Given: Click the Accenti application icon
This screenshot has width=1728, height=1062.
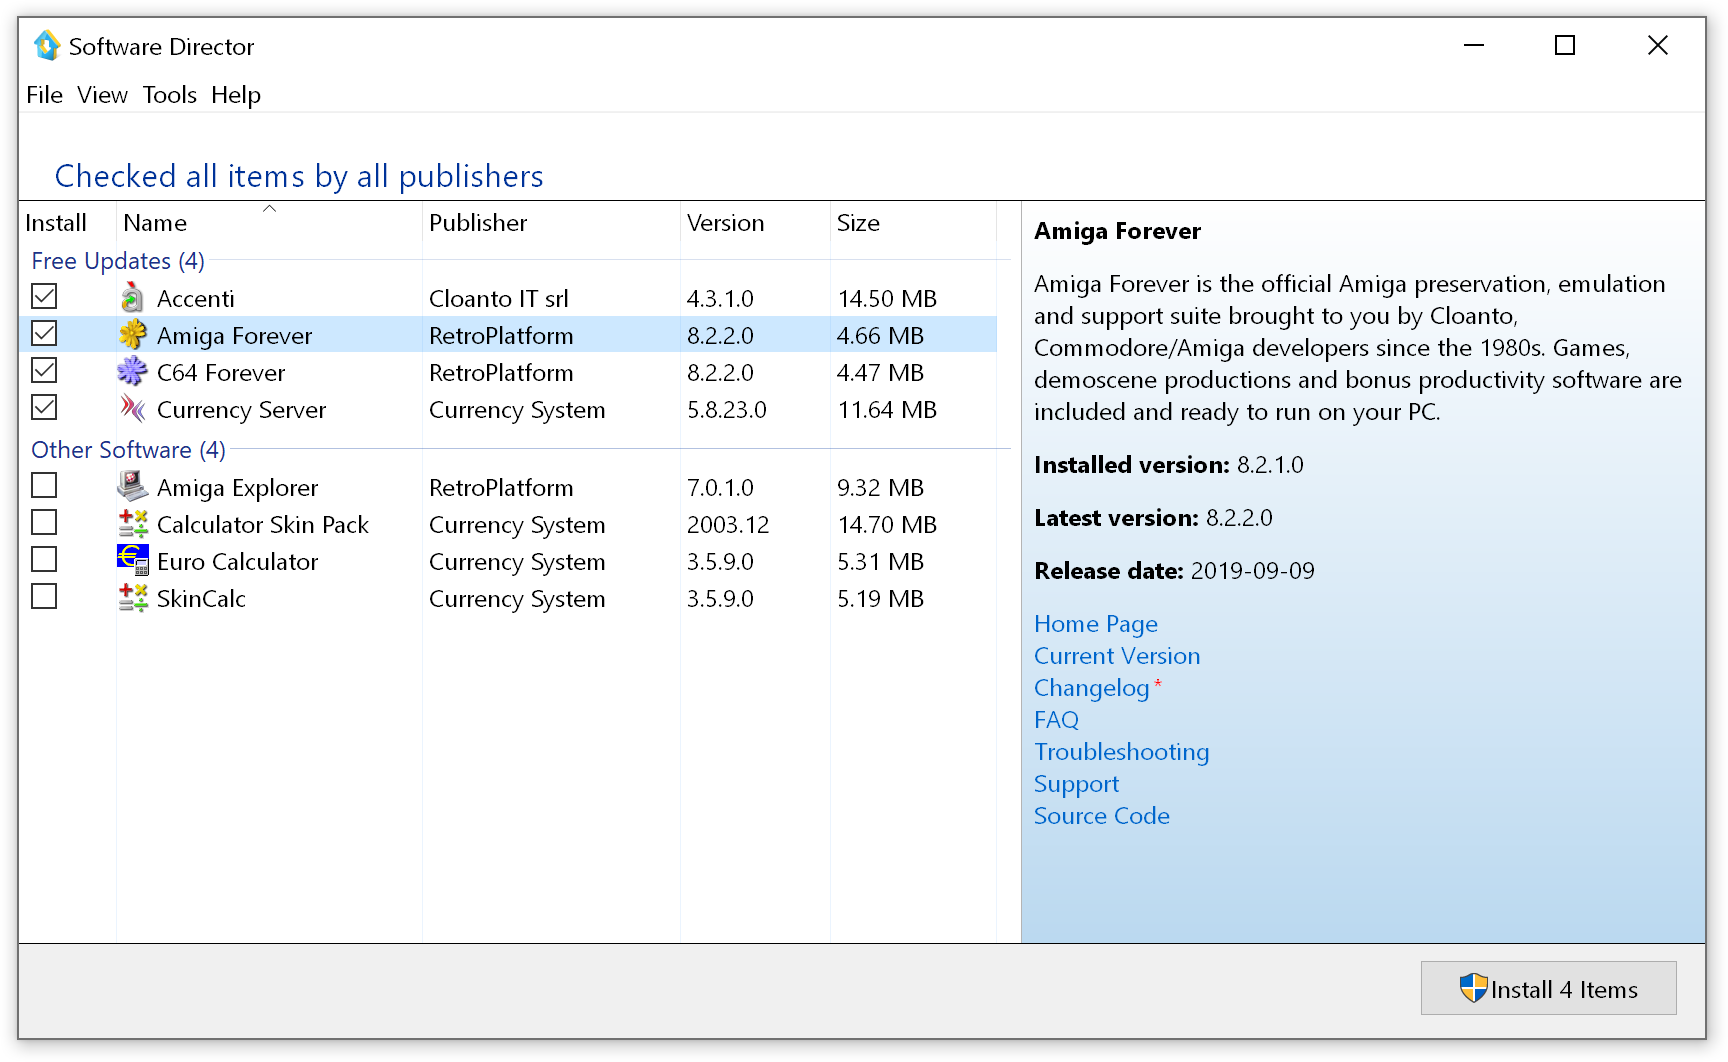Looking at the screenshot, I should 132,297.
